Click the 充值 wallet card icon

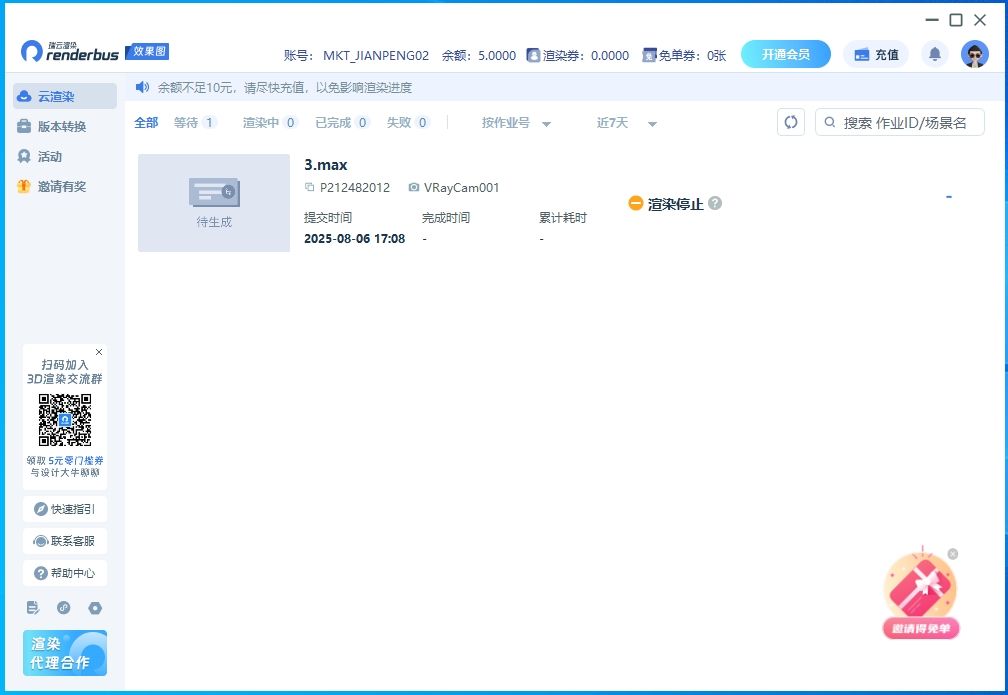tap(861, 55)
